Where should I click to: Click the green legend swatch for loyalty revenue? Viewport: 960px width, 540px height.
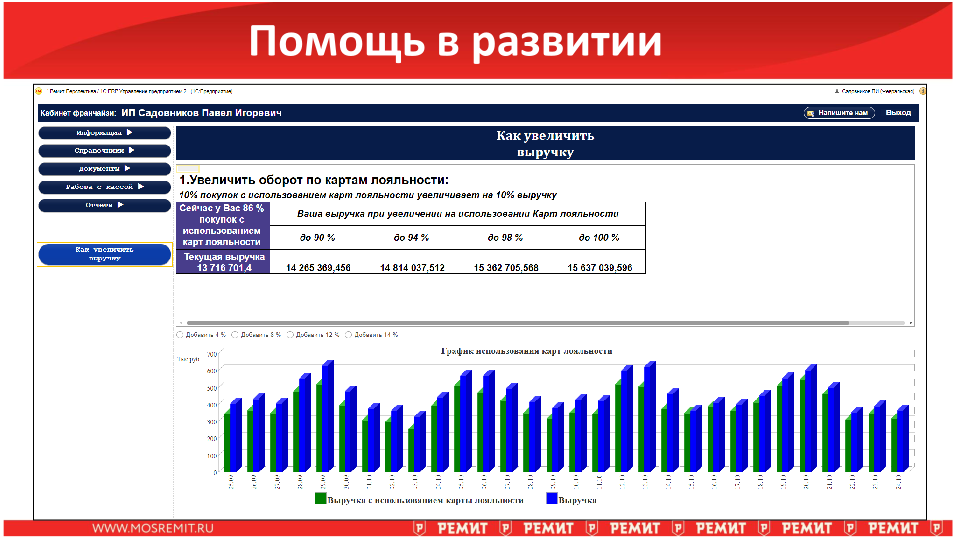pyautogui.click(x=320, y=498)
